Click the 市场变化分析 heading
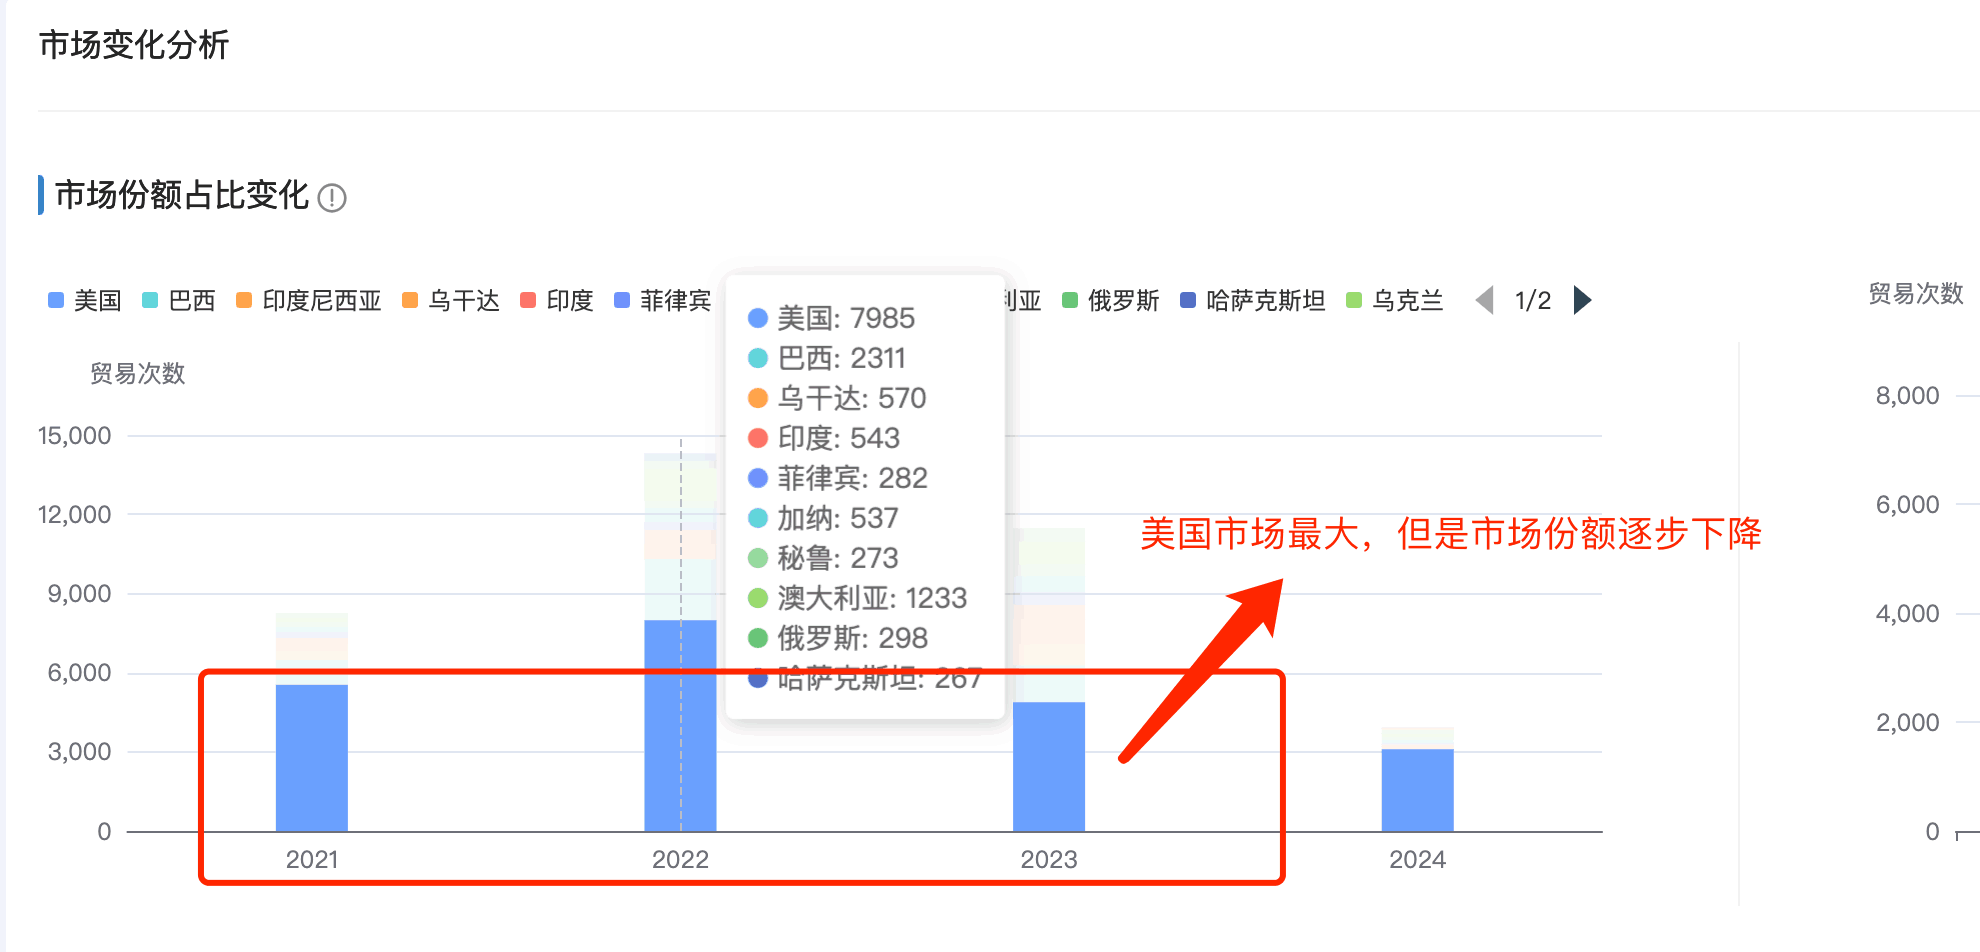 (134, 45)
